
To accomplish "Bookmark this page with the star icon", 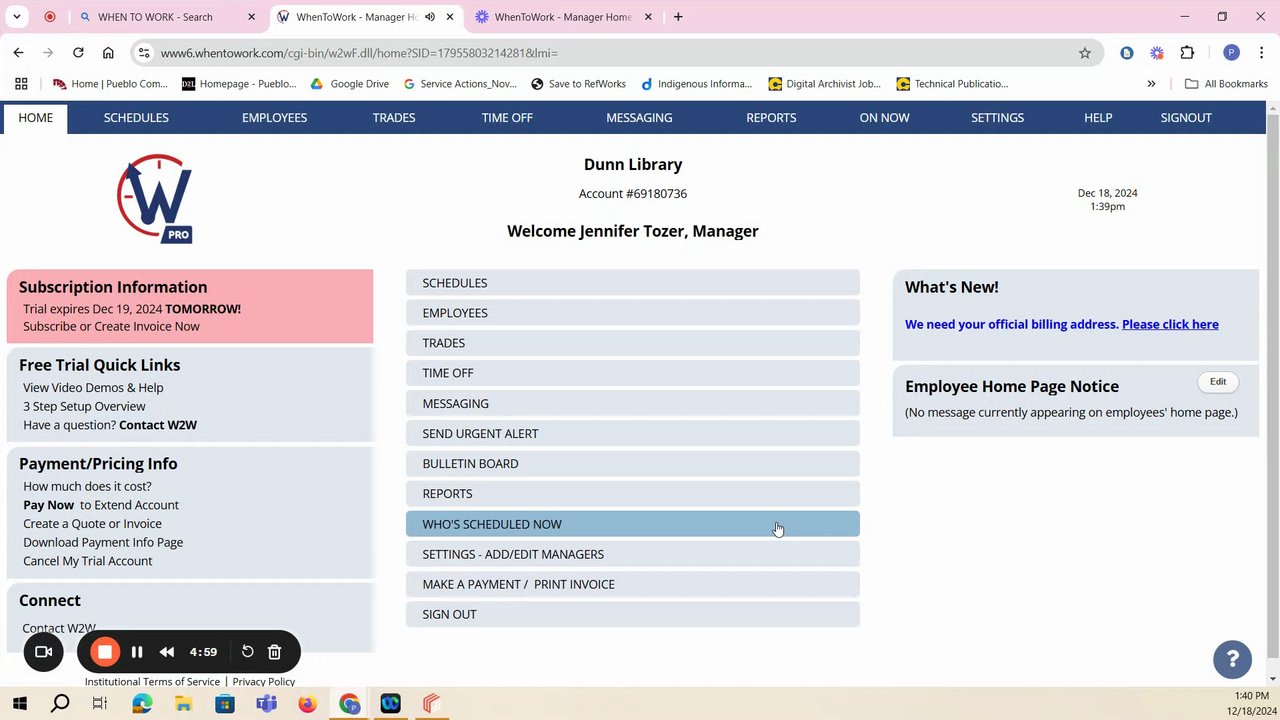I will (1085, 53).
